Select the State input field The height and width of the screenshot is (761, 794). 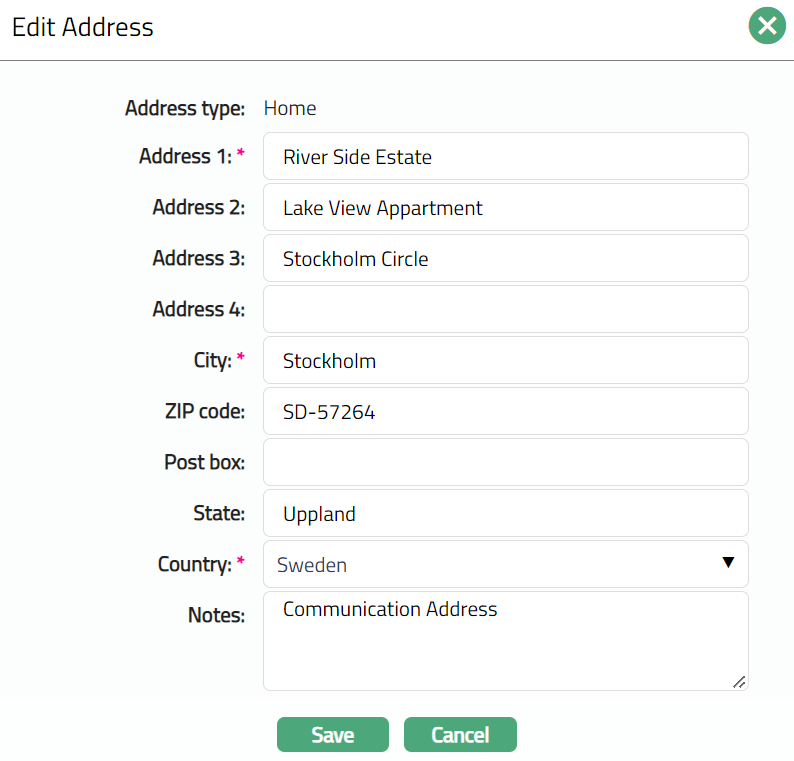pyautogui.click(x=505, y=514)
